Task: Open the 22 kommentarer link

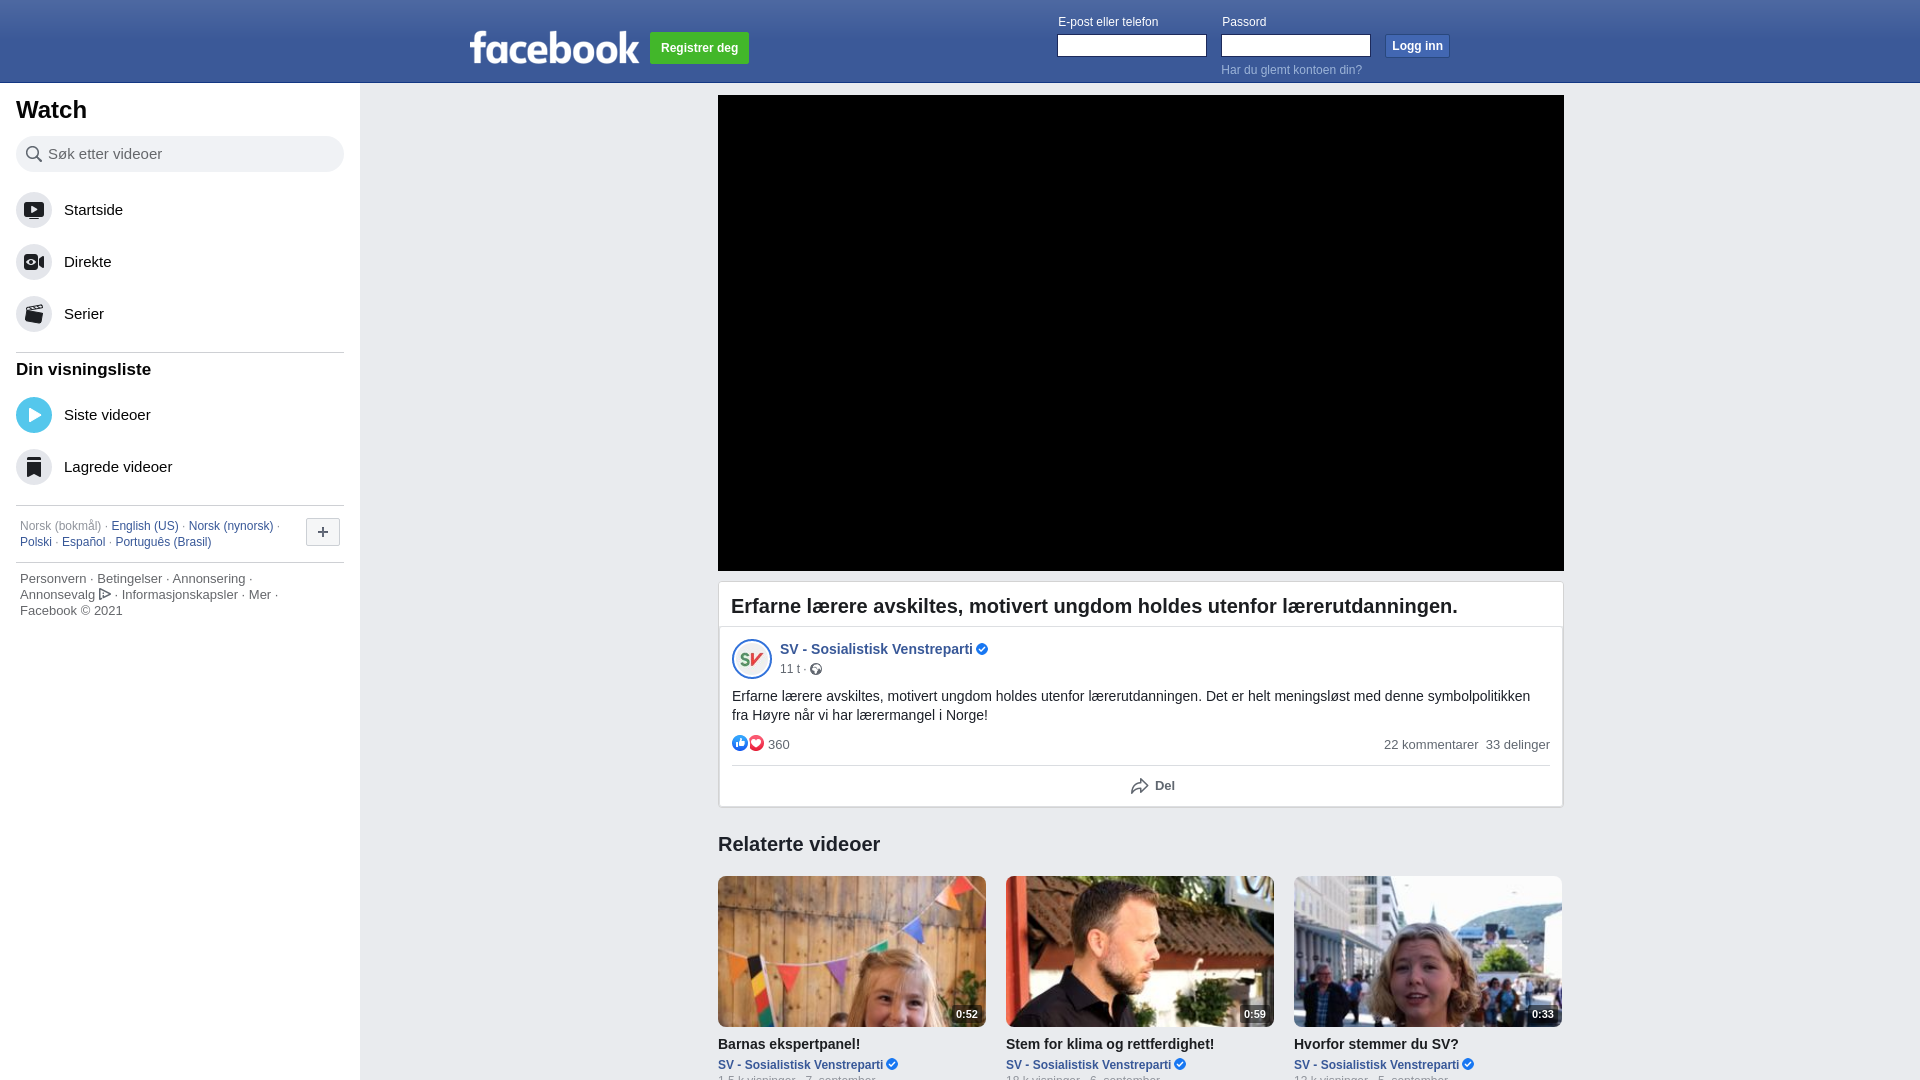Action: [x=1431, y=745]
